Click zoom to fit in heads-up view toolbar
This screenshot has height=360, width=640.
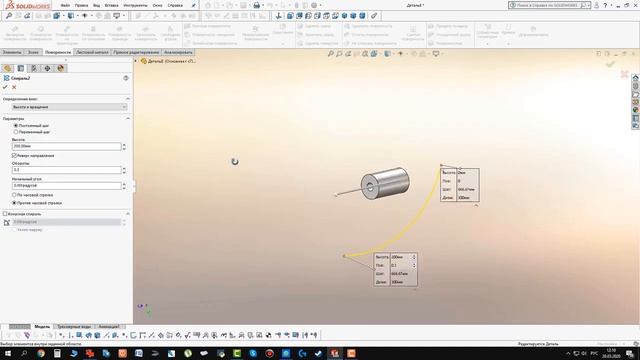point(331,54)
